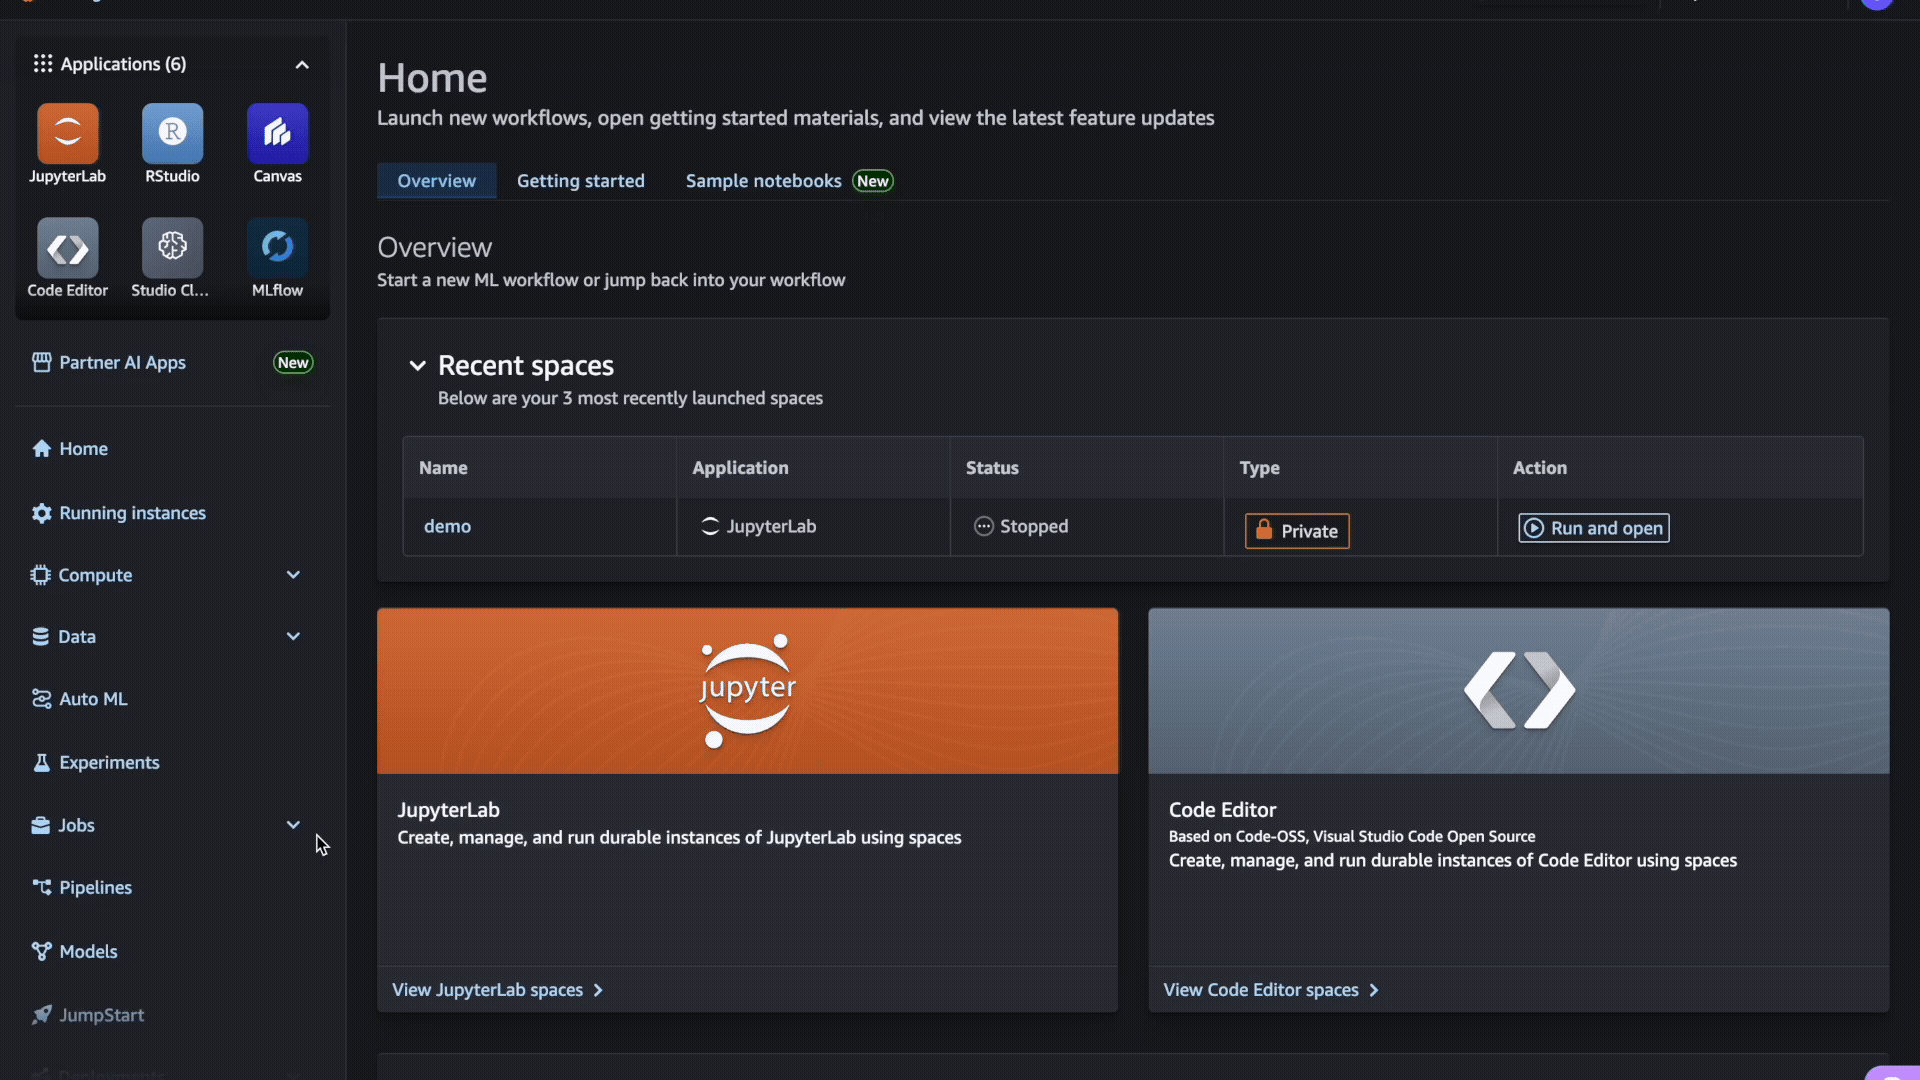Click the Partner AI Apps store icon
This screenshot has width=1920, height=1080.
click(41, 363)
